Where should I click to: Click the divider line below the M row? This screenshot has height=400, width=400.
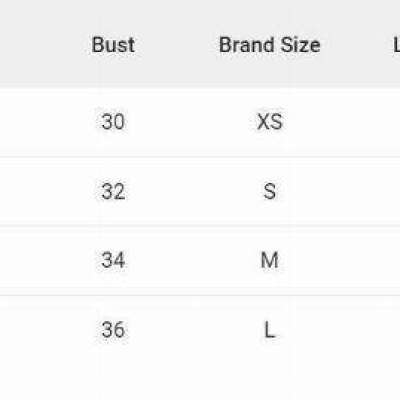coord(200,295)
